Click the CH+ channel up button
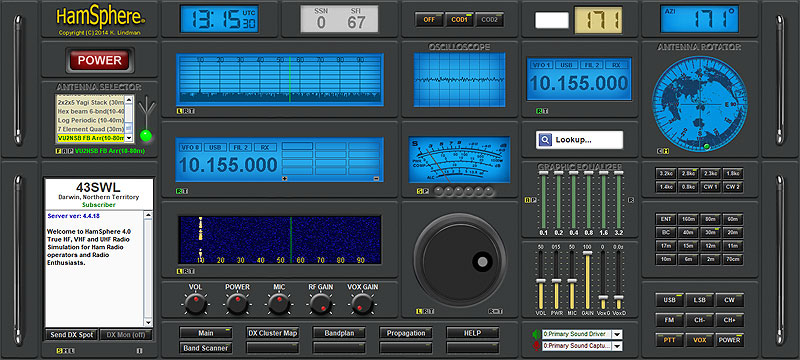The image size is (800, 360). (730, 320)
